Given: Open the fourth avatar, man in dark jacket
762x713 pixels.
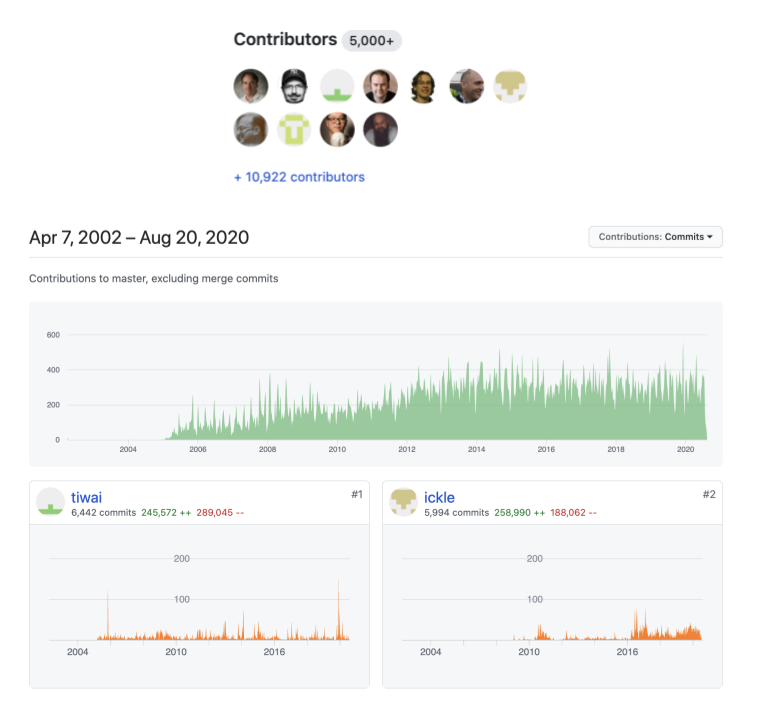Looking at the screenshot, I should click(x=381, y=86).
